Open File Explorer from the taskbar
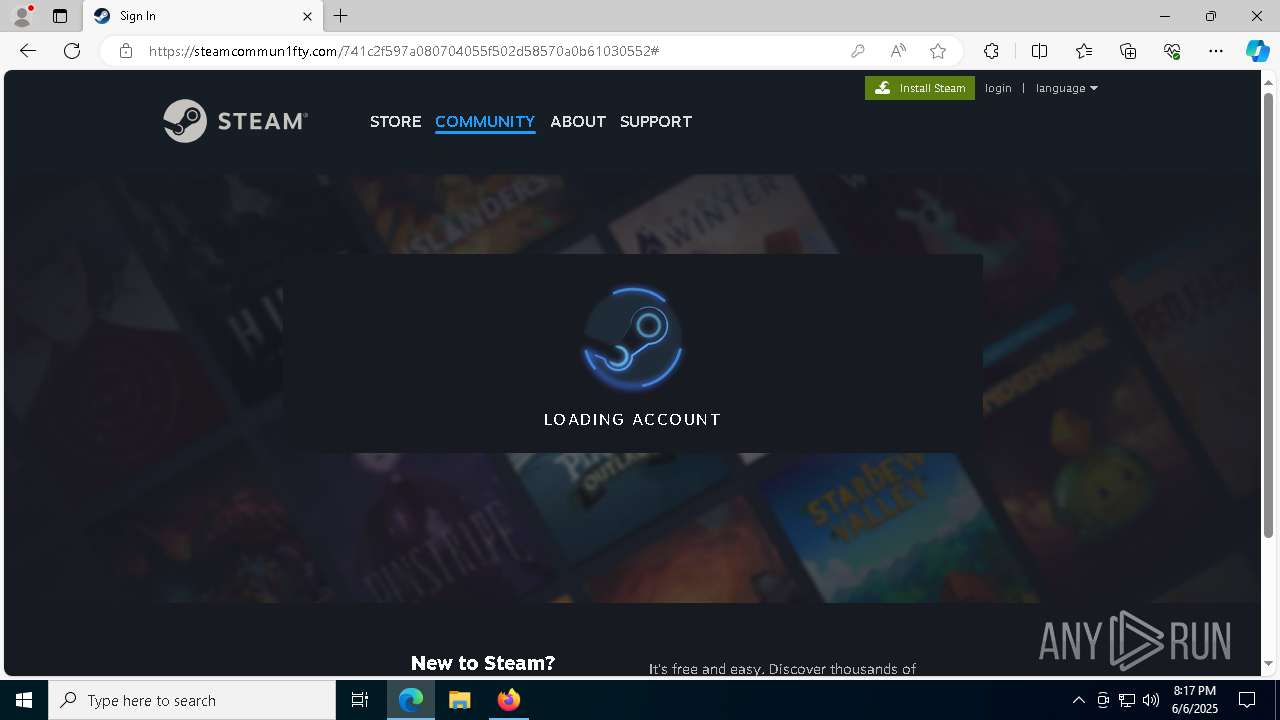The image size is (1280, 720). pyautogui.click(x=460, y=700)
